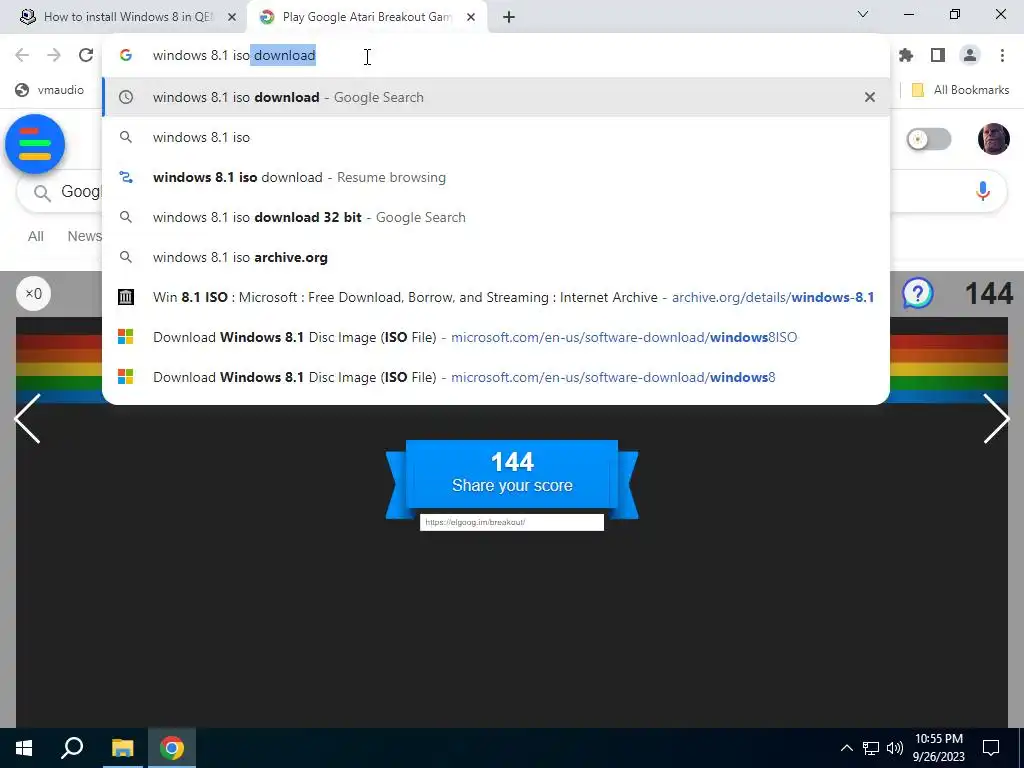Show hidden system tray icons
The height and width of the screenshot is (768, 1024).
(x=846, y=748)
